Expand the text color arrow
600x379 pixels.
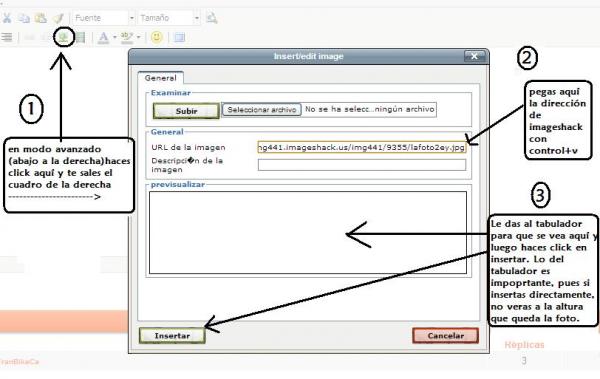114,37
